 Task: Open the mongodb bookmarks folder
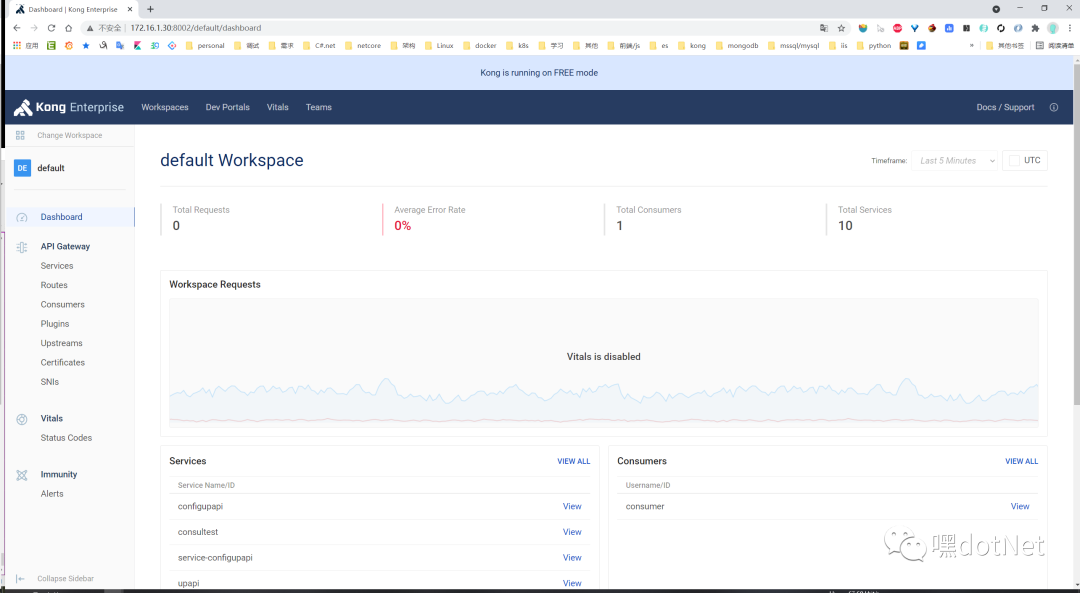pos(737,45)
